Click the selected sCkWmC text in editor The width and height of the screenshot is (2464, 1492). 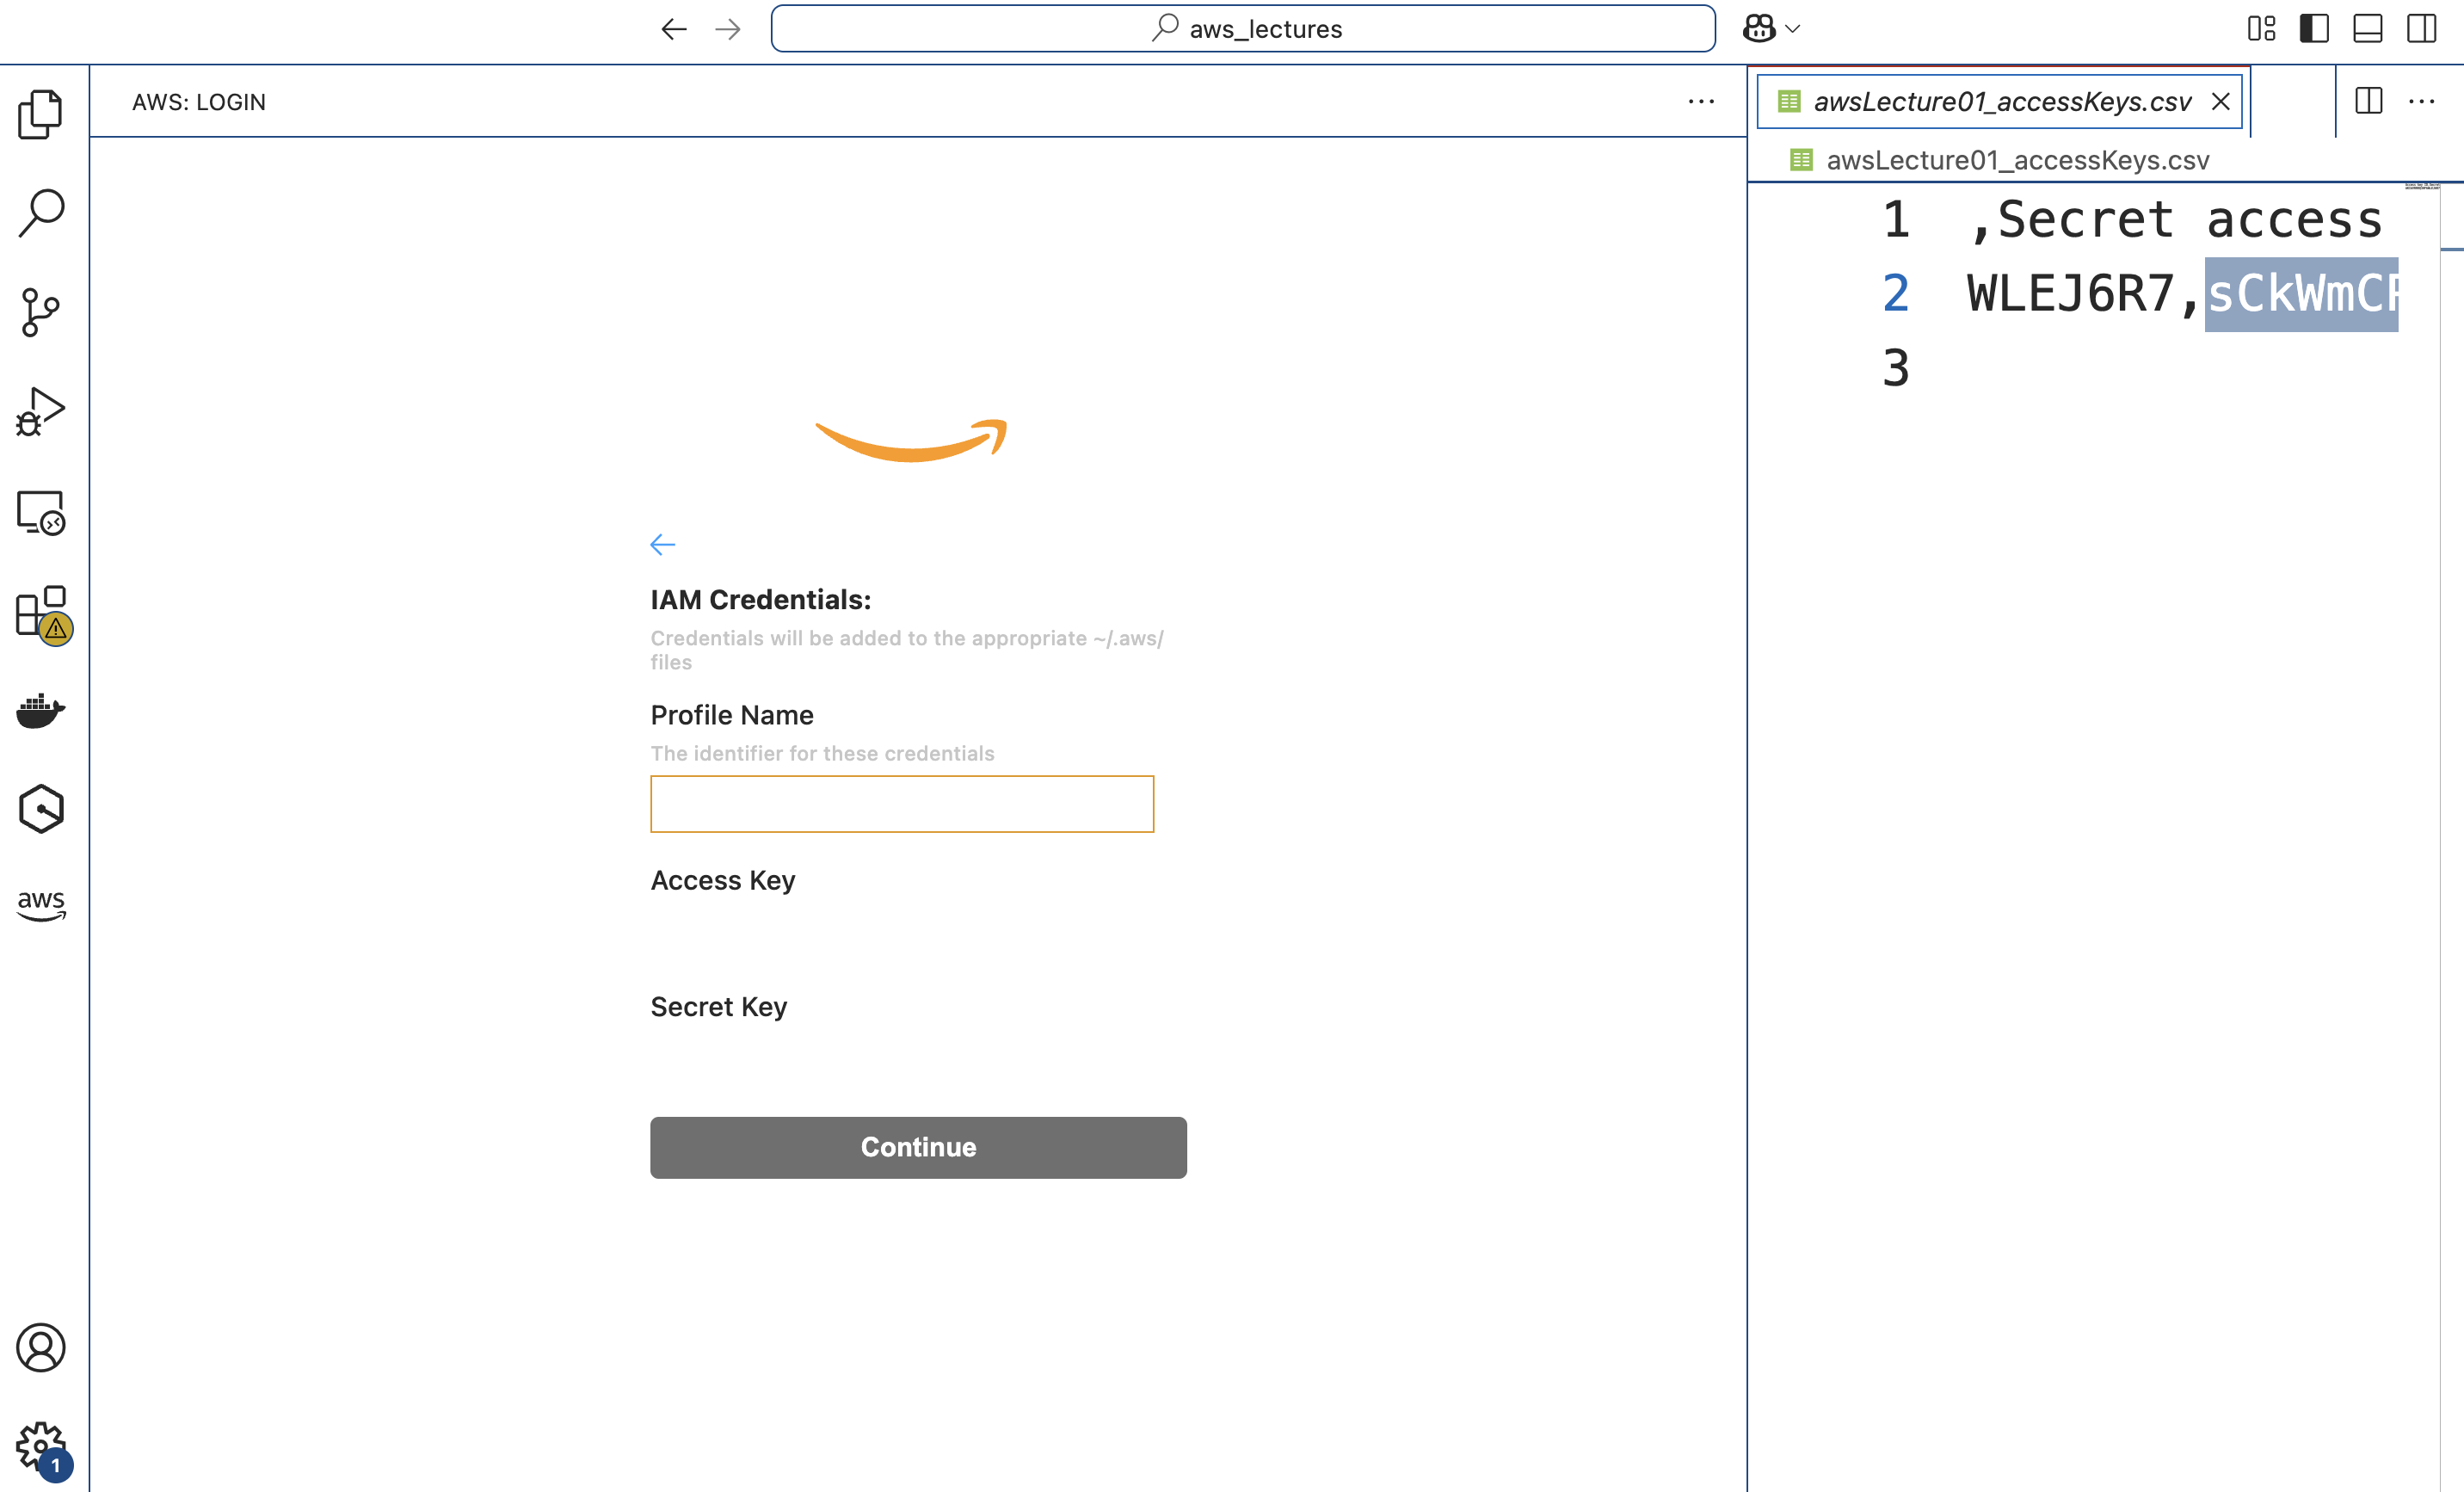click(x=2302, y=294)
